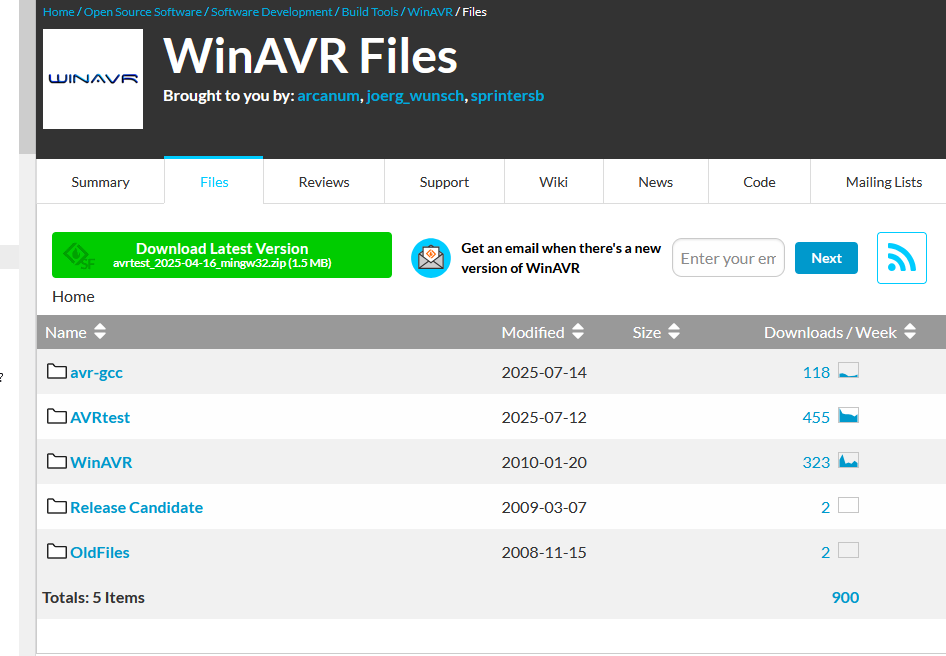This screenshot has height=656, width=946.
Task: Sort files by Size column arrows
Action: [x=674, y=331]
